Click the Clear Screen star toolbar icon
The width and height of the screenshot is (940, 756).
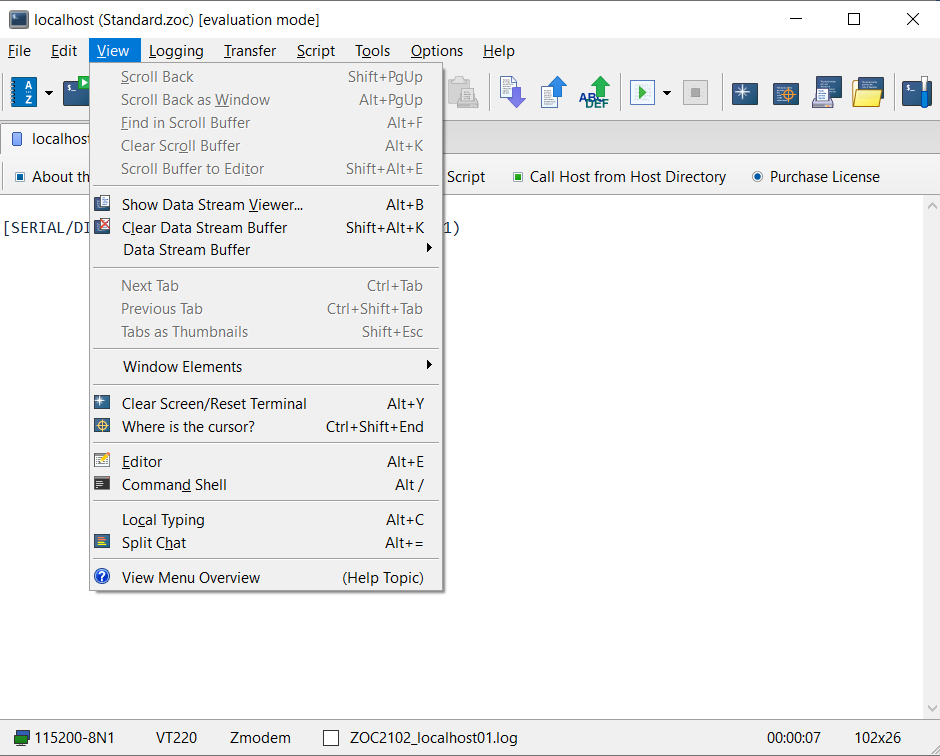[x=745, y=93]
